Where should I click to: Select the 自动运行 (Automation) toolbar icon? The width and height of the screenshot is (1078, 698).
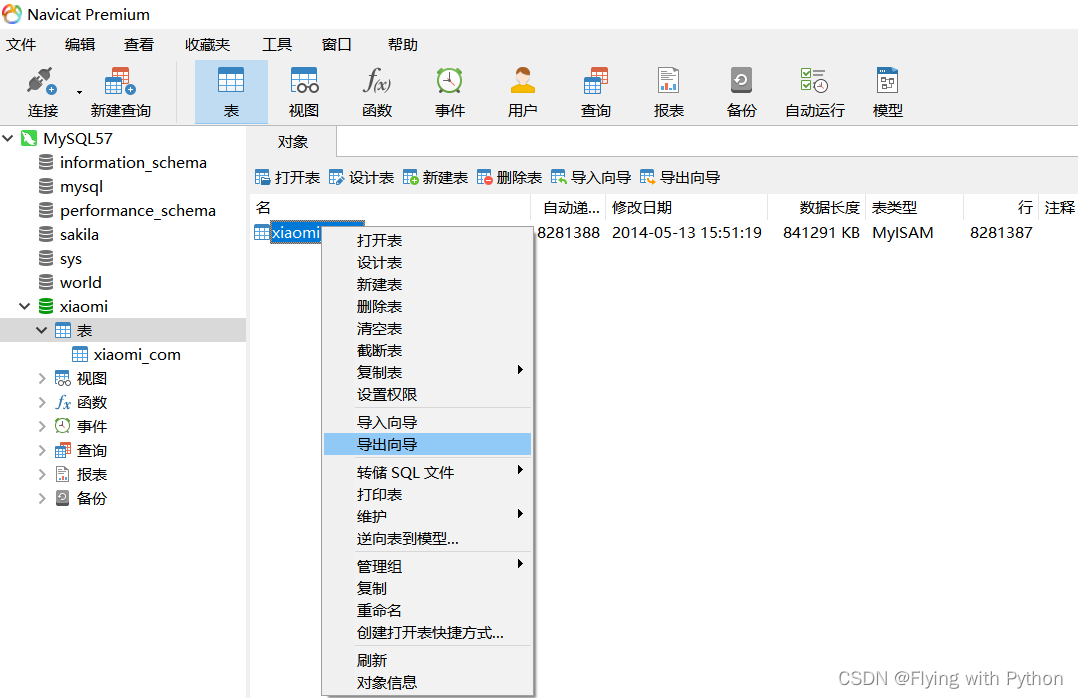click(x=814, y=90)
